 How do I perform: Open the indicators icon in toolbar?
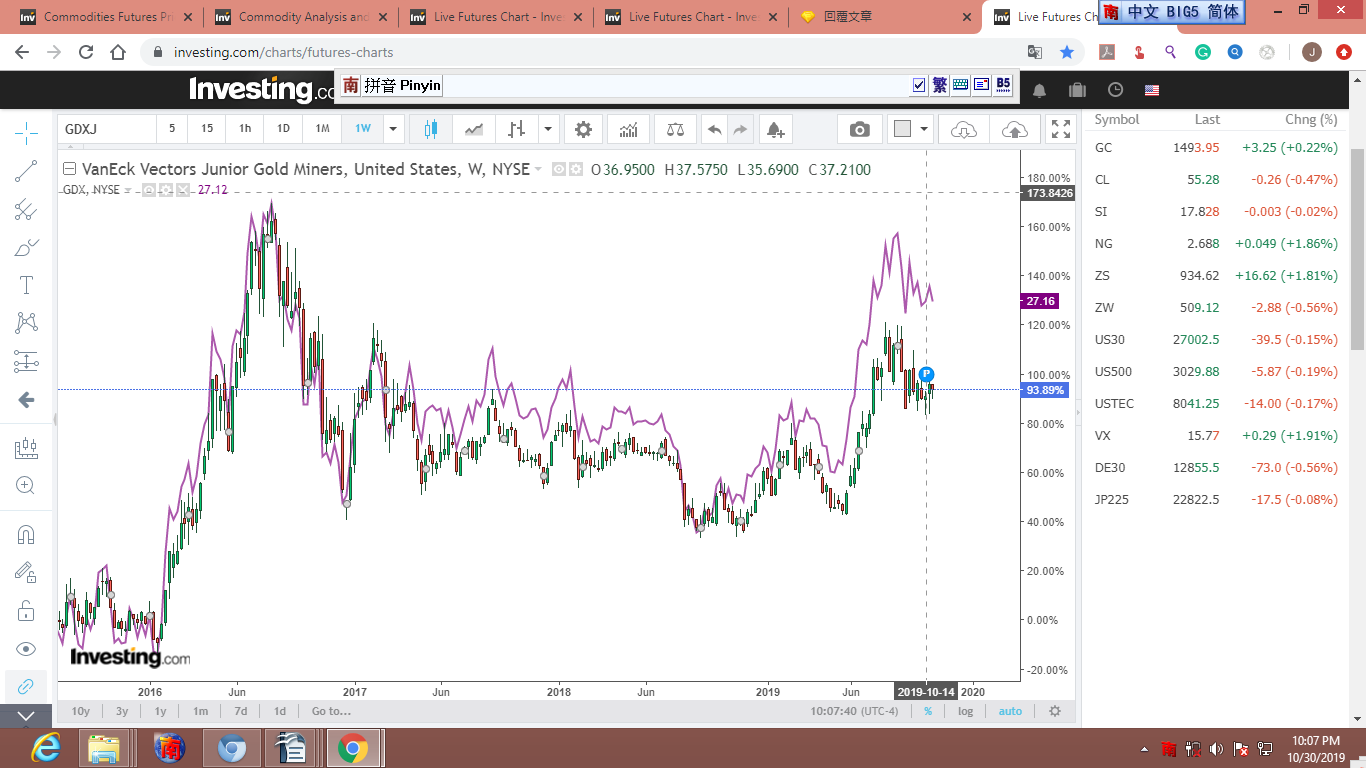[629, 129]
